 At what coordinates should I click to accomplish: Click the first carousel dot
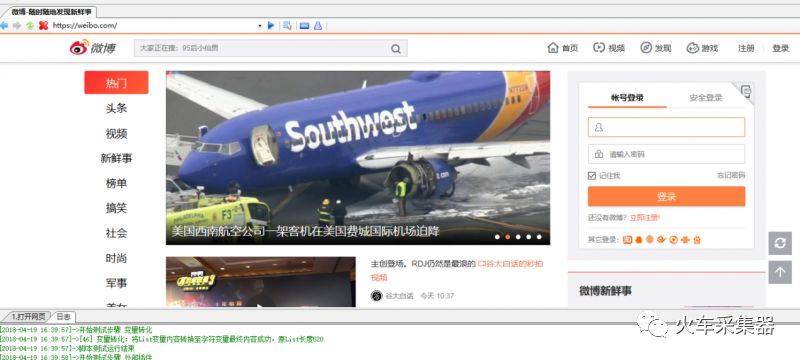pos(497,237)
